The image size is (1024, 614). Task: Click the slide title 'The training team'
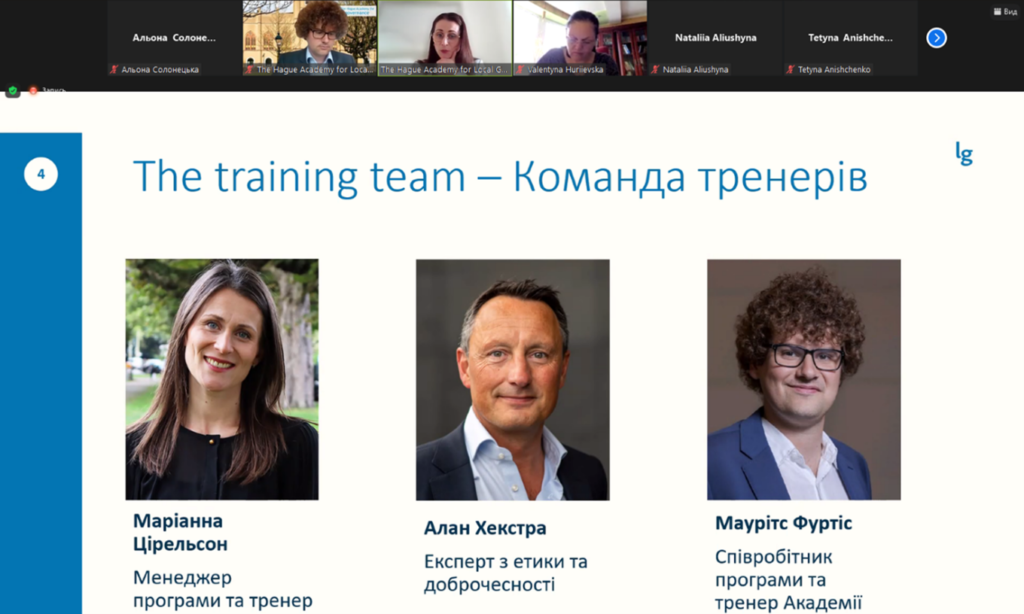pyautogui.click(x=300, y=177)
